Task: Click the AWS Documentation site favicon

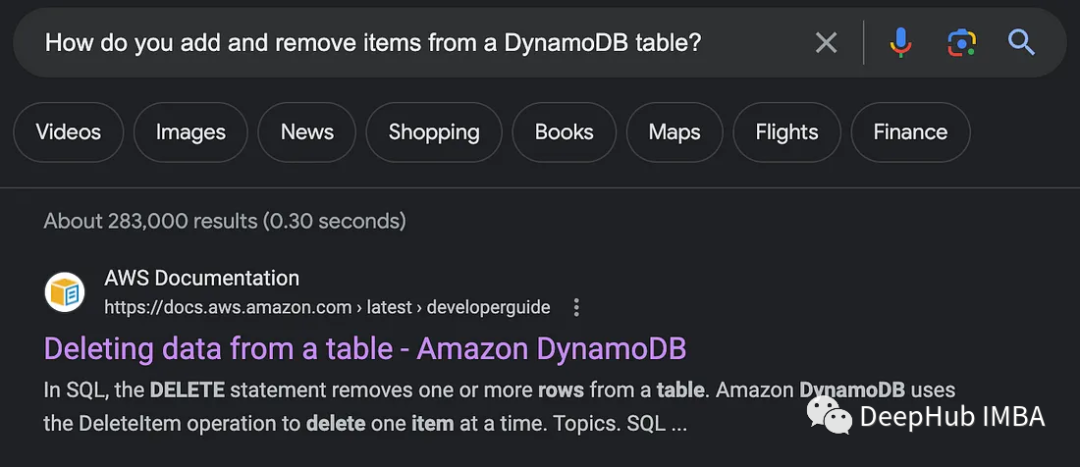Action: [65, 292]
